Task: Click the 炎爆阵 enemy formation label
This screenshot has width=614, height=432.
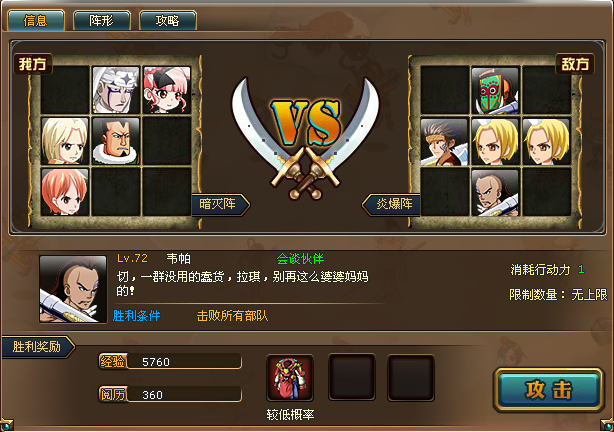Action: pos(391,204)
